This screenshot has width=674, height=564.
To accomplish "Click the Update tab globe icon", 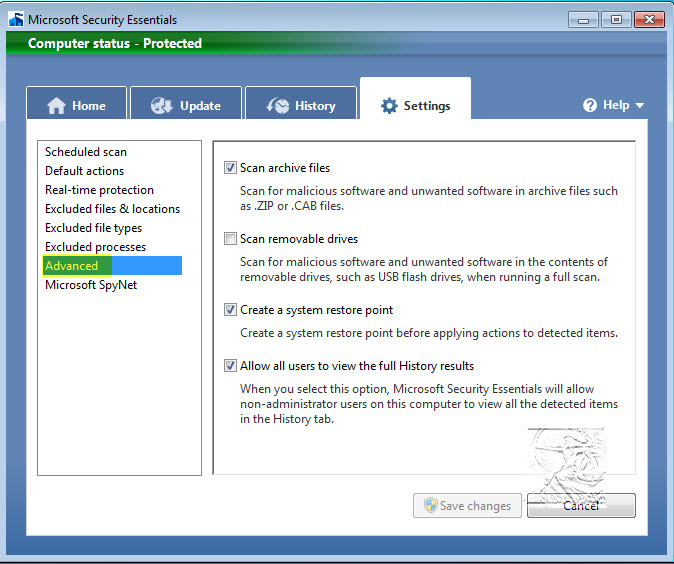I will pos(162,106).
